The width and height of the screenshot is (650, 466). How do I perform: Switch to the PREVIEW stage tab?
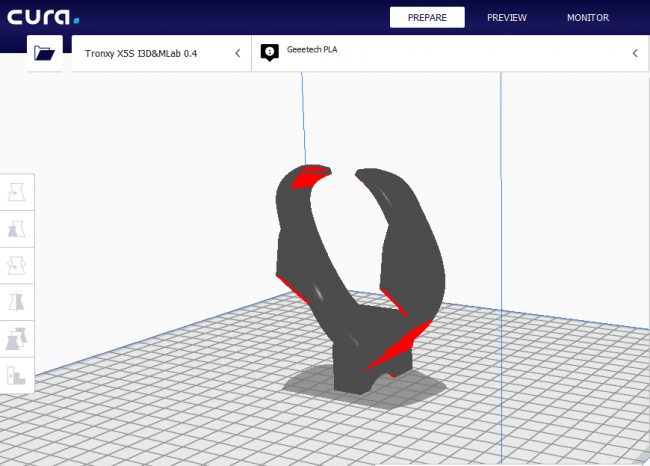point(507,17)
